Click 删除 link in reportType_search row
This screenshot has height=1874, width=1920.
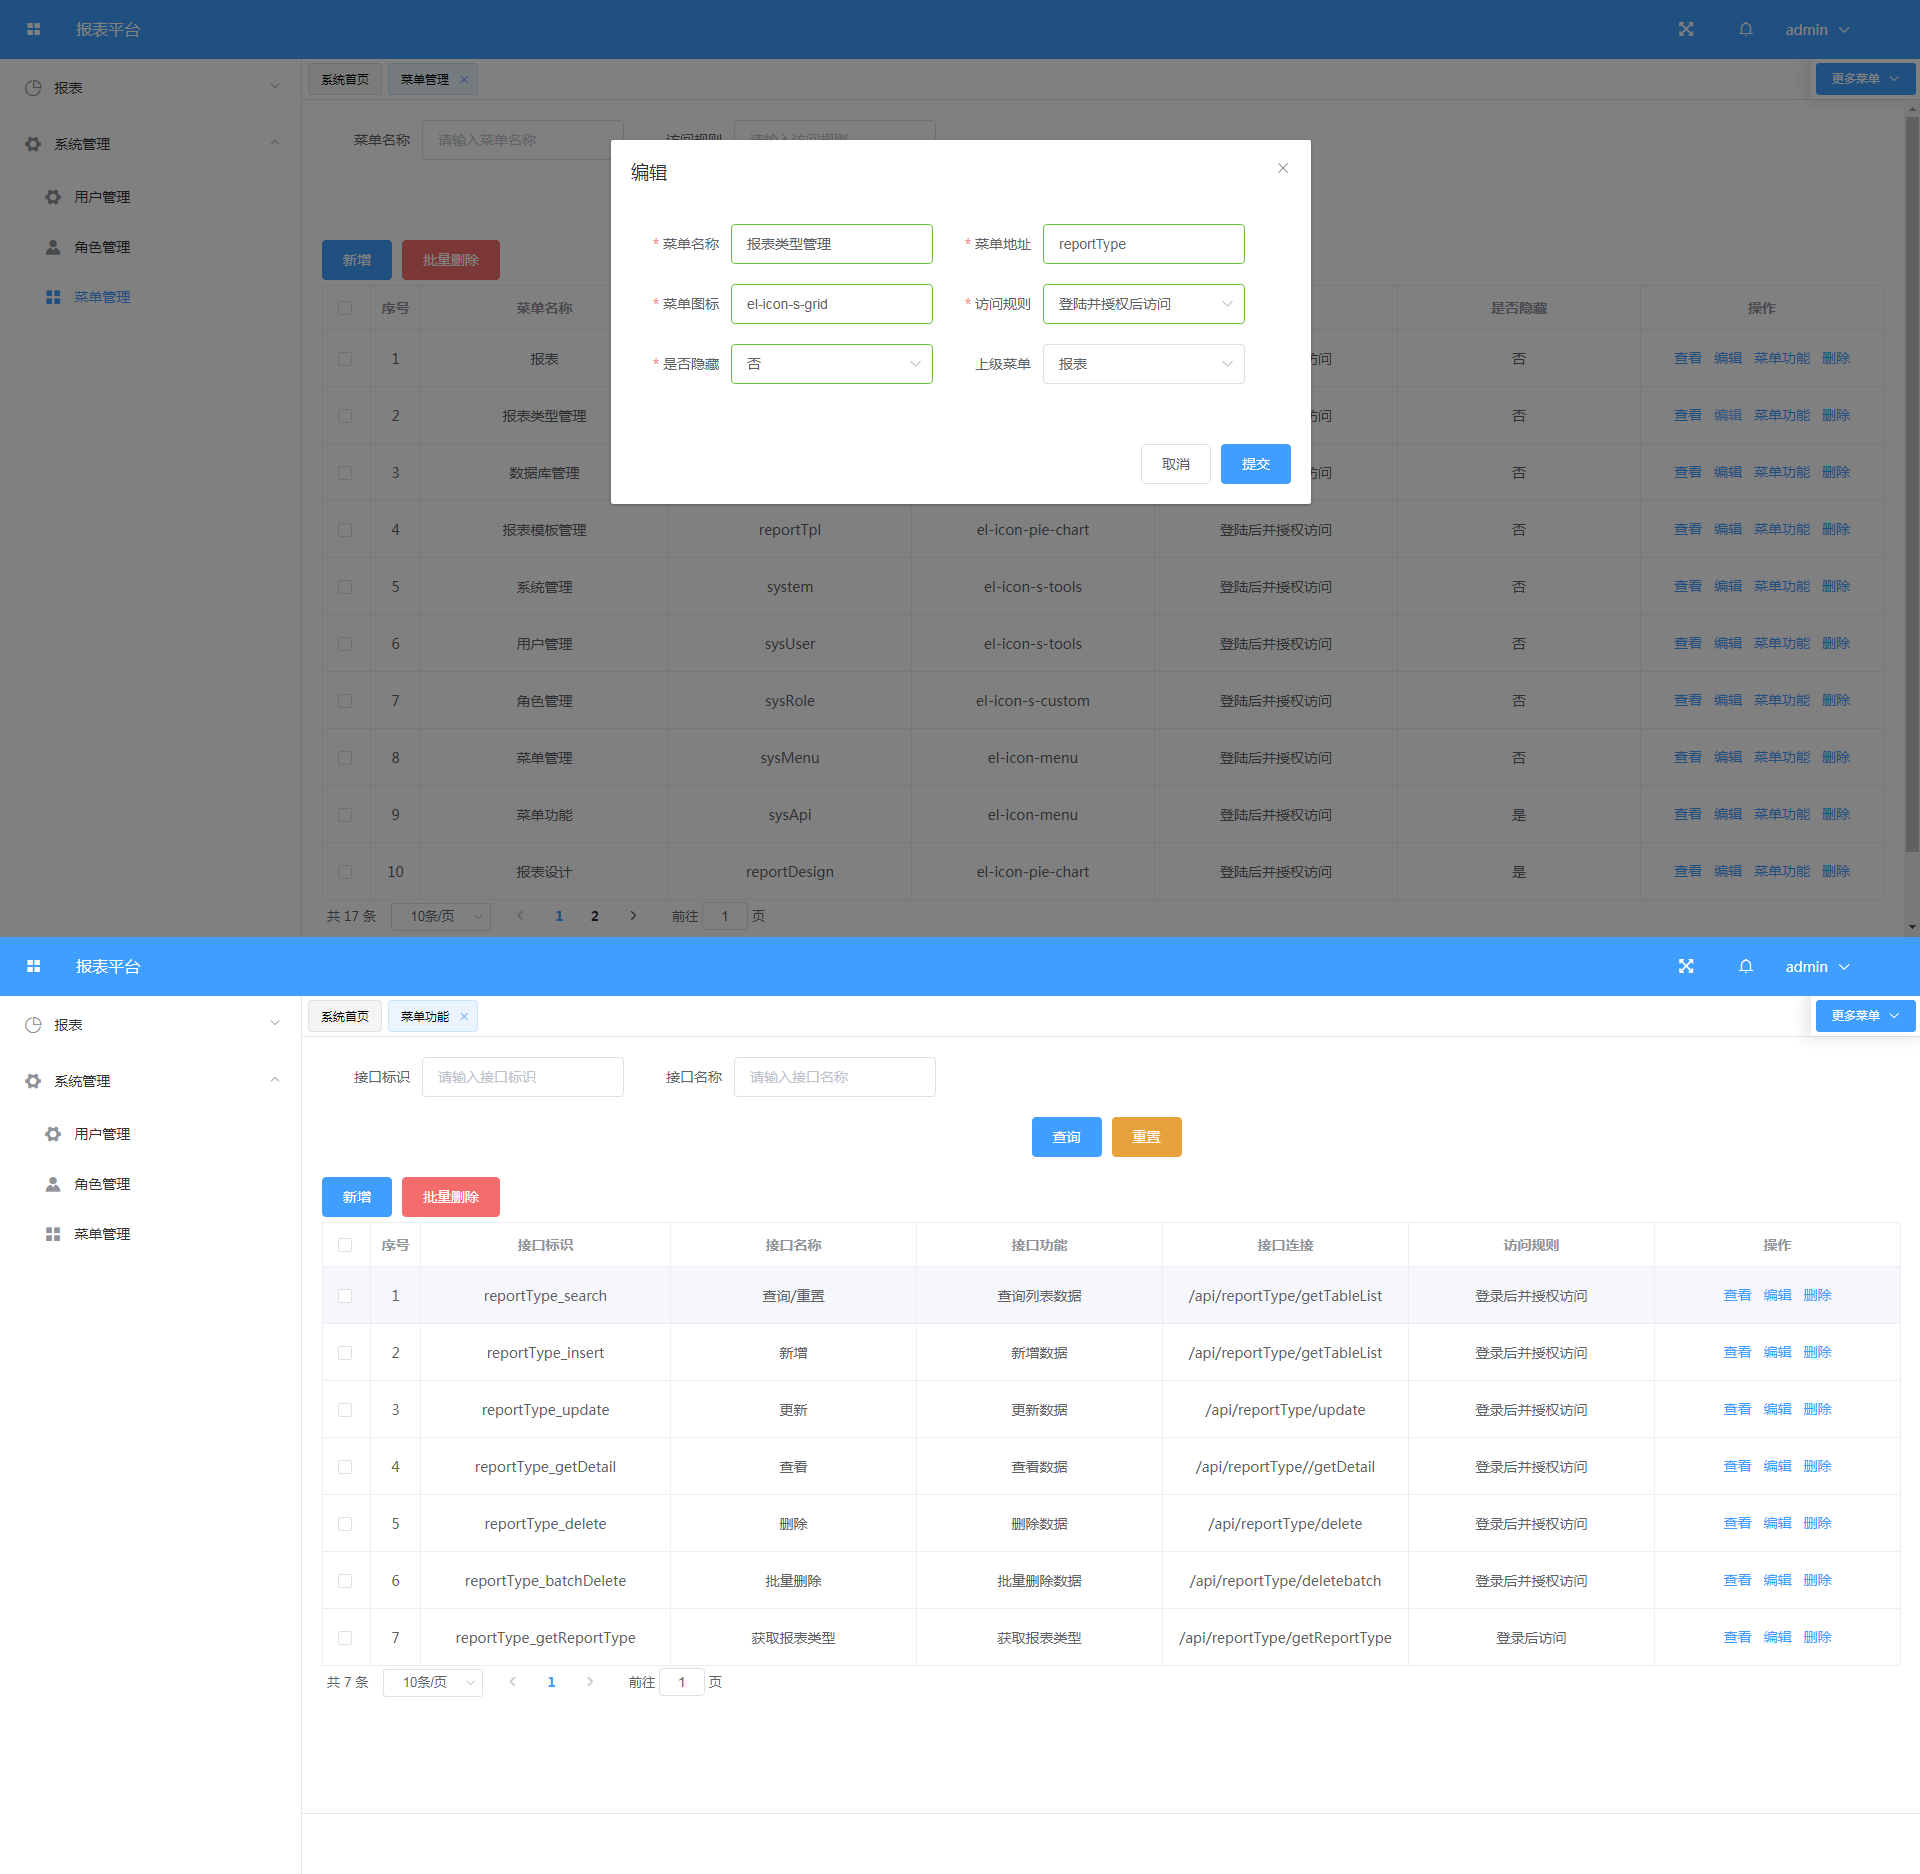(x=1817, y=1295)
